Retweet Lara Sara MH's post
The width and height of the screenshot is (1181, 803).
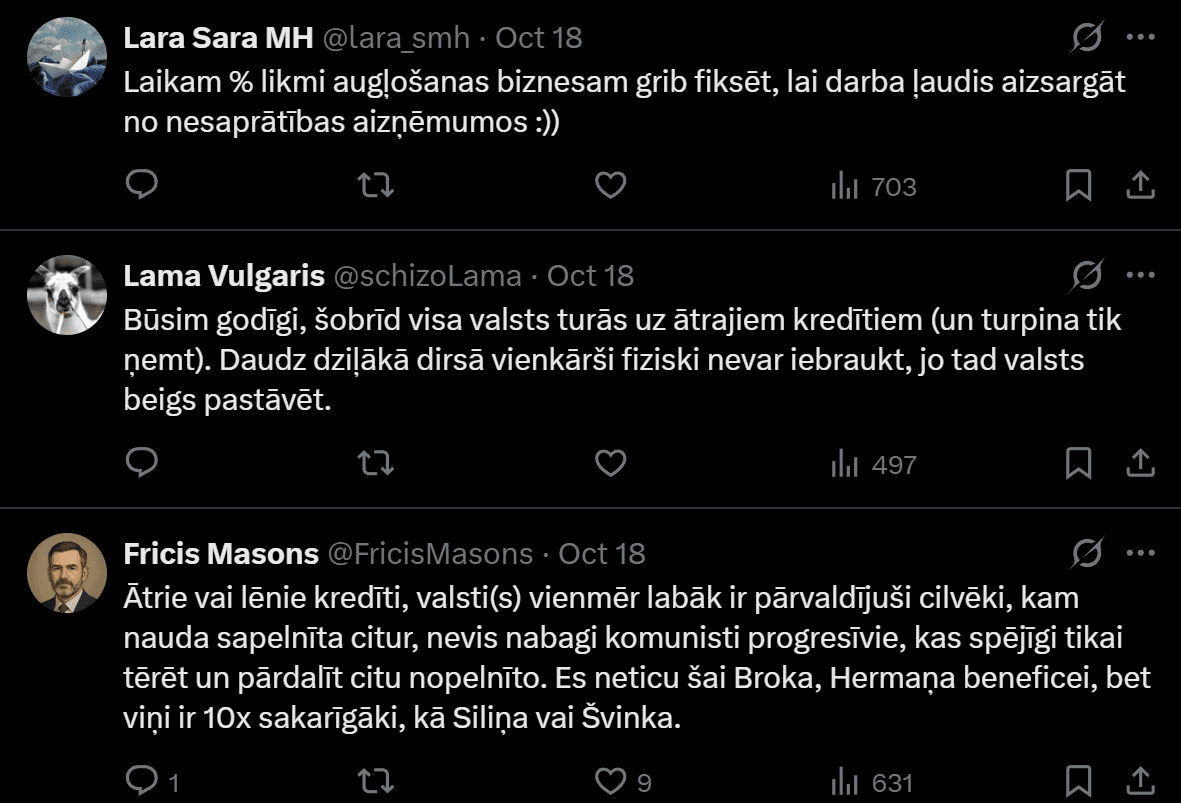(376, 186)
